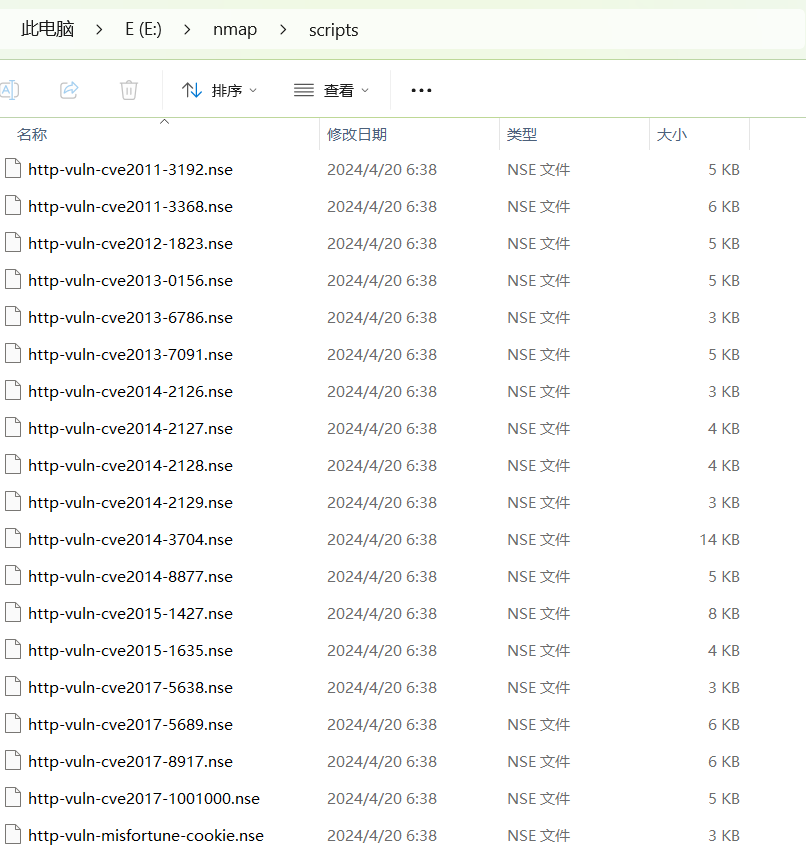Screen dimensions: 806x850
Task: Click the file icon of http-vuln-cve2015-1427.nse
Action: click(13, 613)
